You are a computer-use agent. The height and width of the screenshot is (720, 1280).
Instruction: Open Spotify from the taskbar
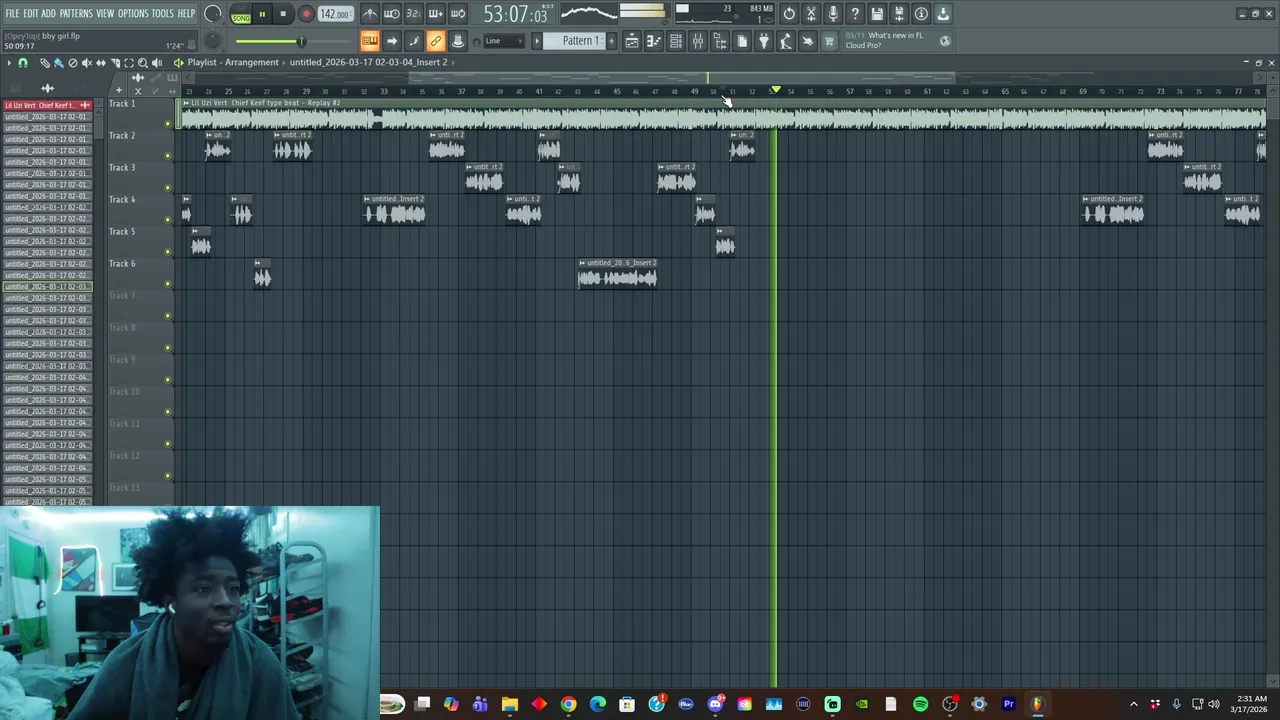920,704
